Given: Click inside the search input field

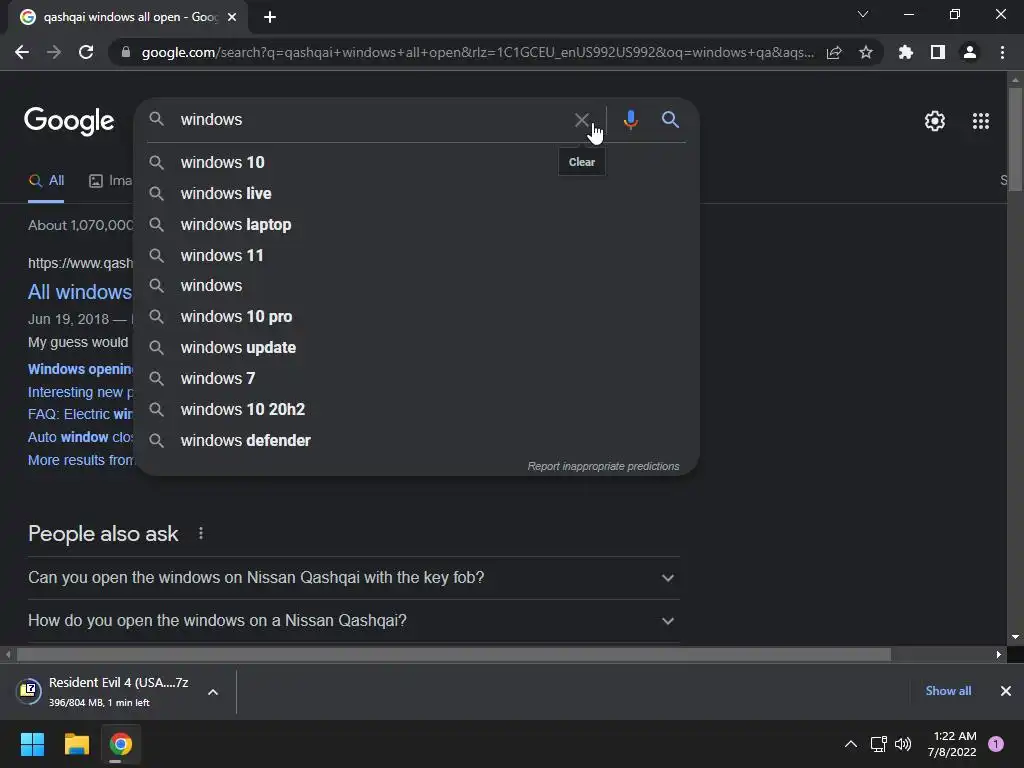Looking at the screenshot, I should [x=372, y=120].
